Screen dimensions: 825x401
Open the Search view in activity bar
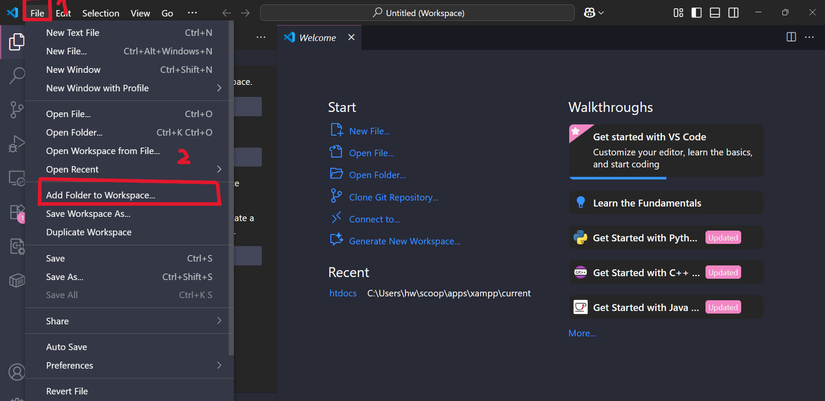pyautogui.click(x=17, y=76)
